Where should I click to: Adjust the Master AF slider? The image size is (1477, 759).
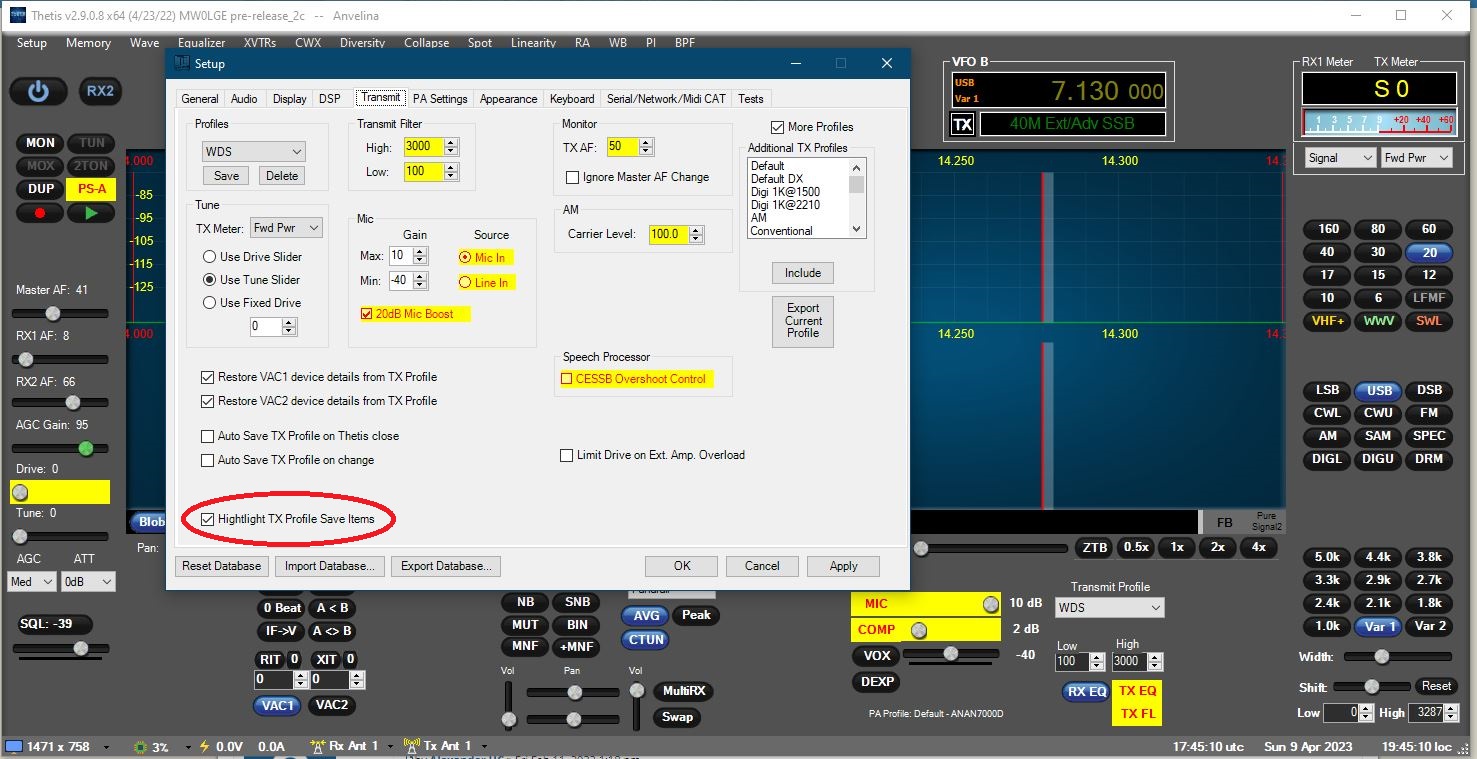(x=55, y=315)
